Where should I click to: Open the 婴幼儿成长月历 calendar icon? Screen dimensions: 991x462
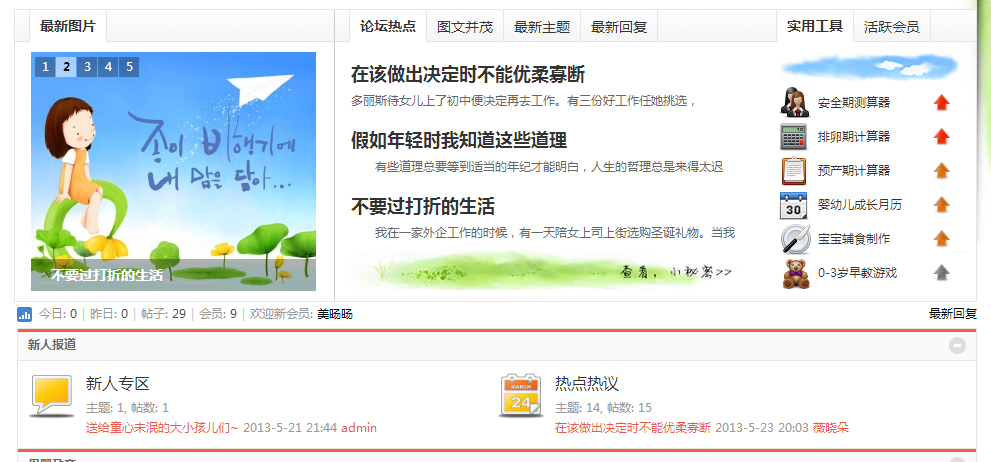point(794,205)
